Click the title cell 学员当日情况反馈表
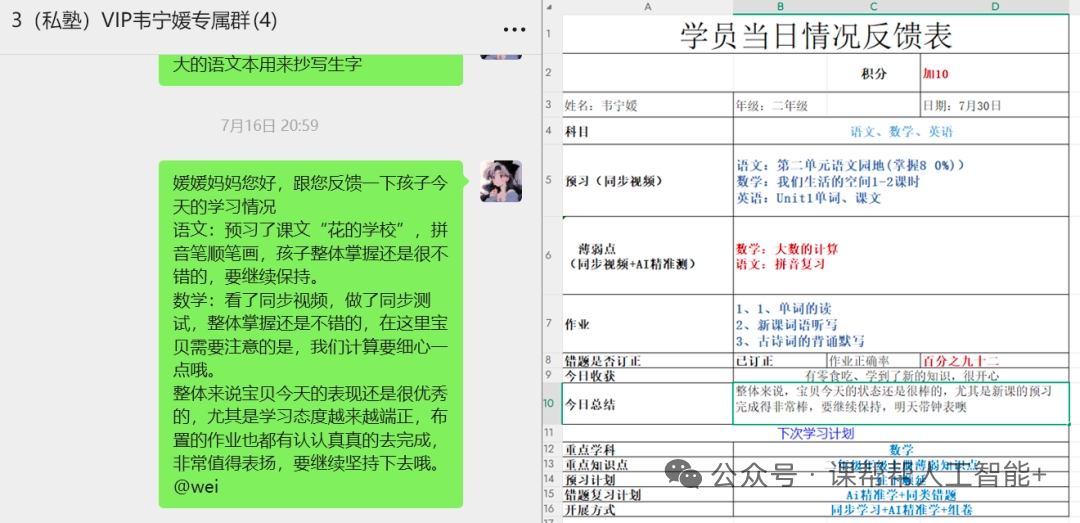The width and height of the screenshot is (1080, 523). (815, 36)
